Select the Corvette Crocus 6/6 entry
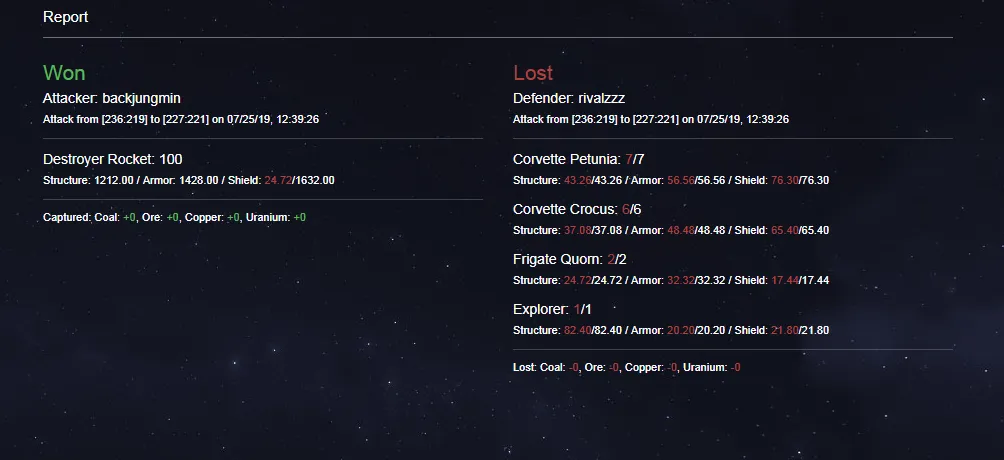The width and height of the screenshot is (1004, 460). 576,209
